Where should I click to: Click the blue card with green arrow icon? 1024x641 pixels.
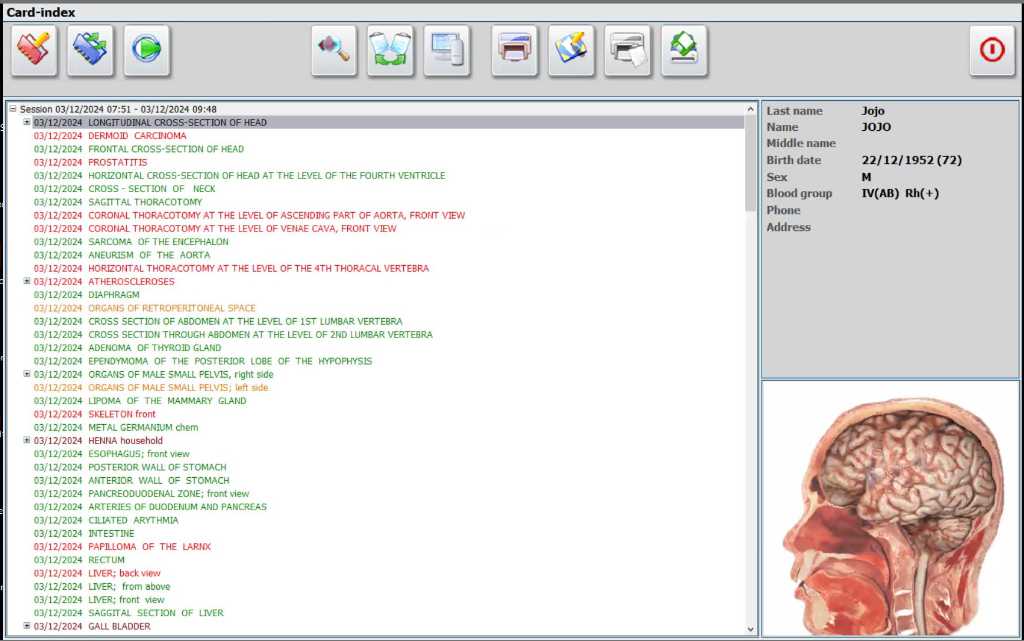[x=90, y=50]
